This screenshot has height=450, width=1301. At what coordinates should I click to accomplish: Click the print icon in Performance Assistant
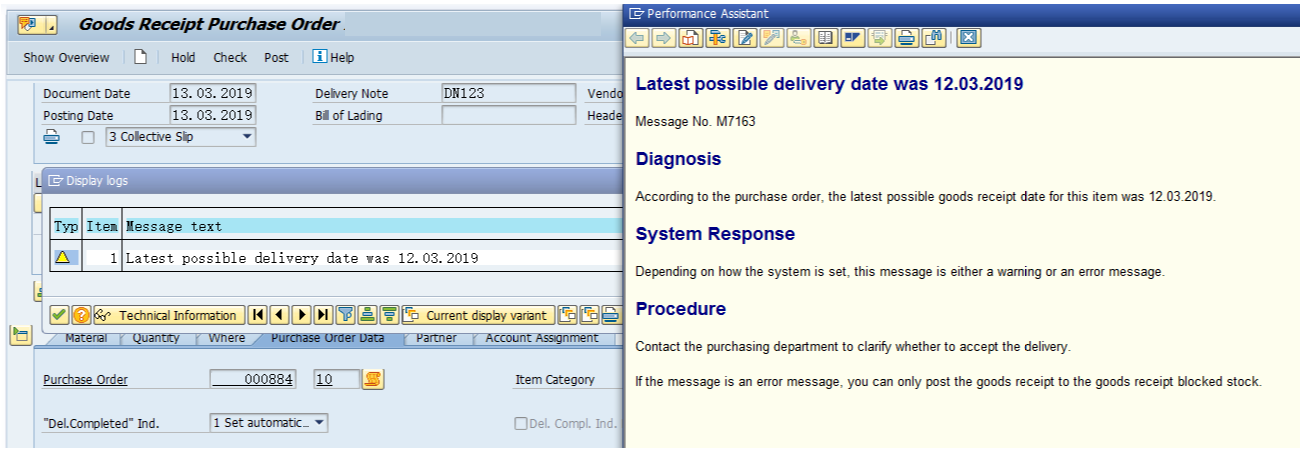[906, 39]
